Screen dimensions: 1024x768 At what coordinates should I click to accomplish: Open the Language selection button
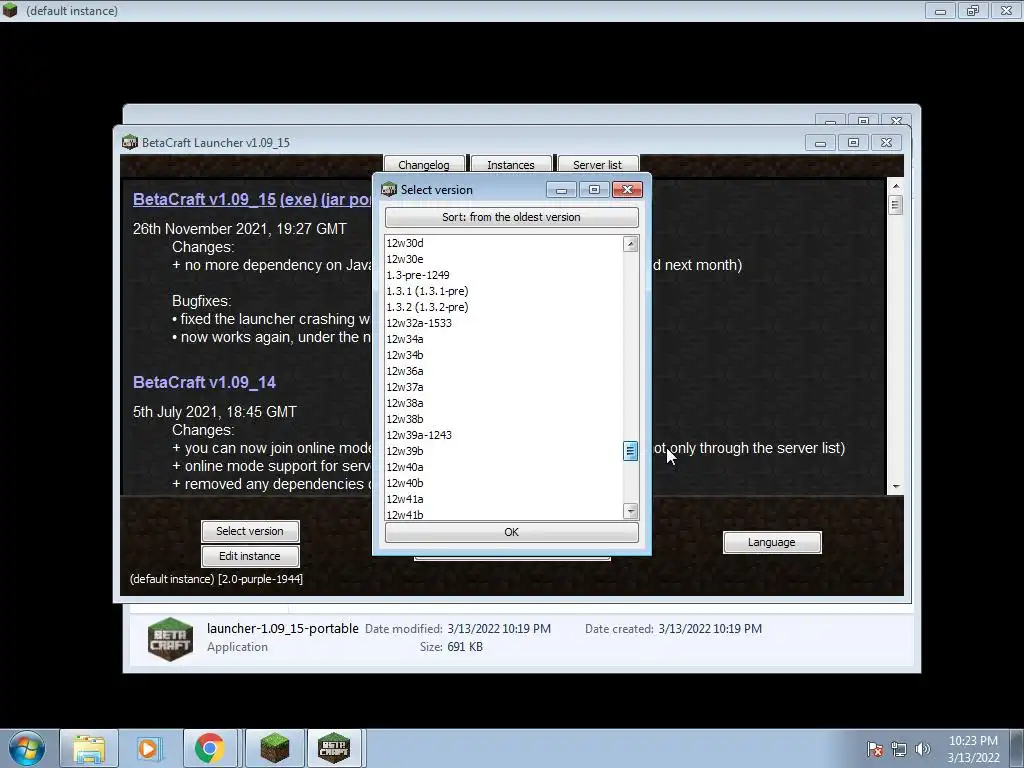(772, 542)
